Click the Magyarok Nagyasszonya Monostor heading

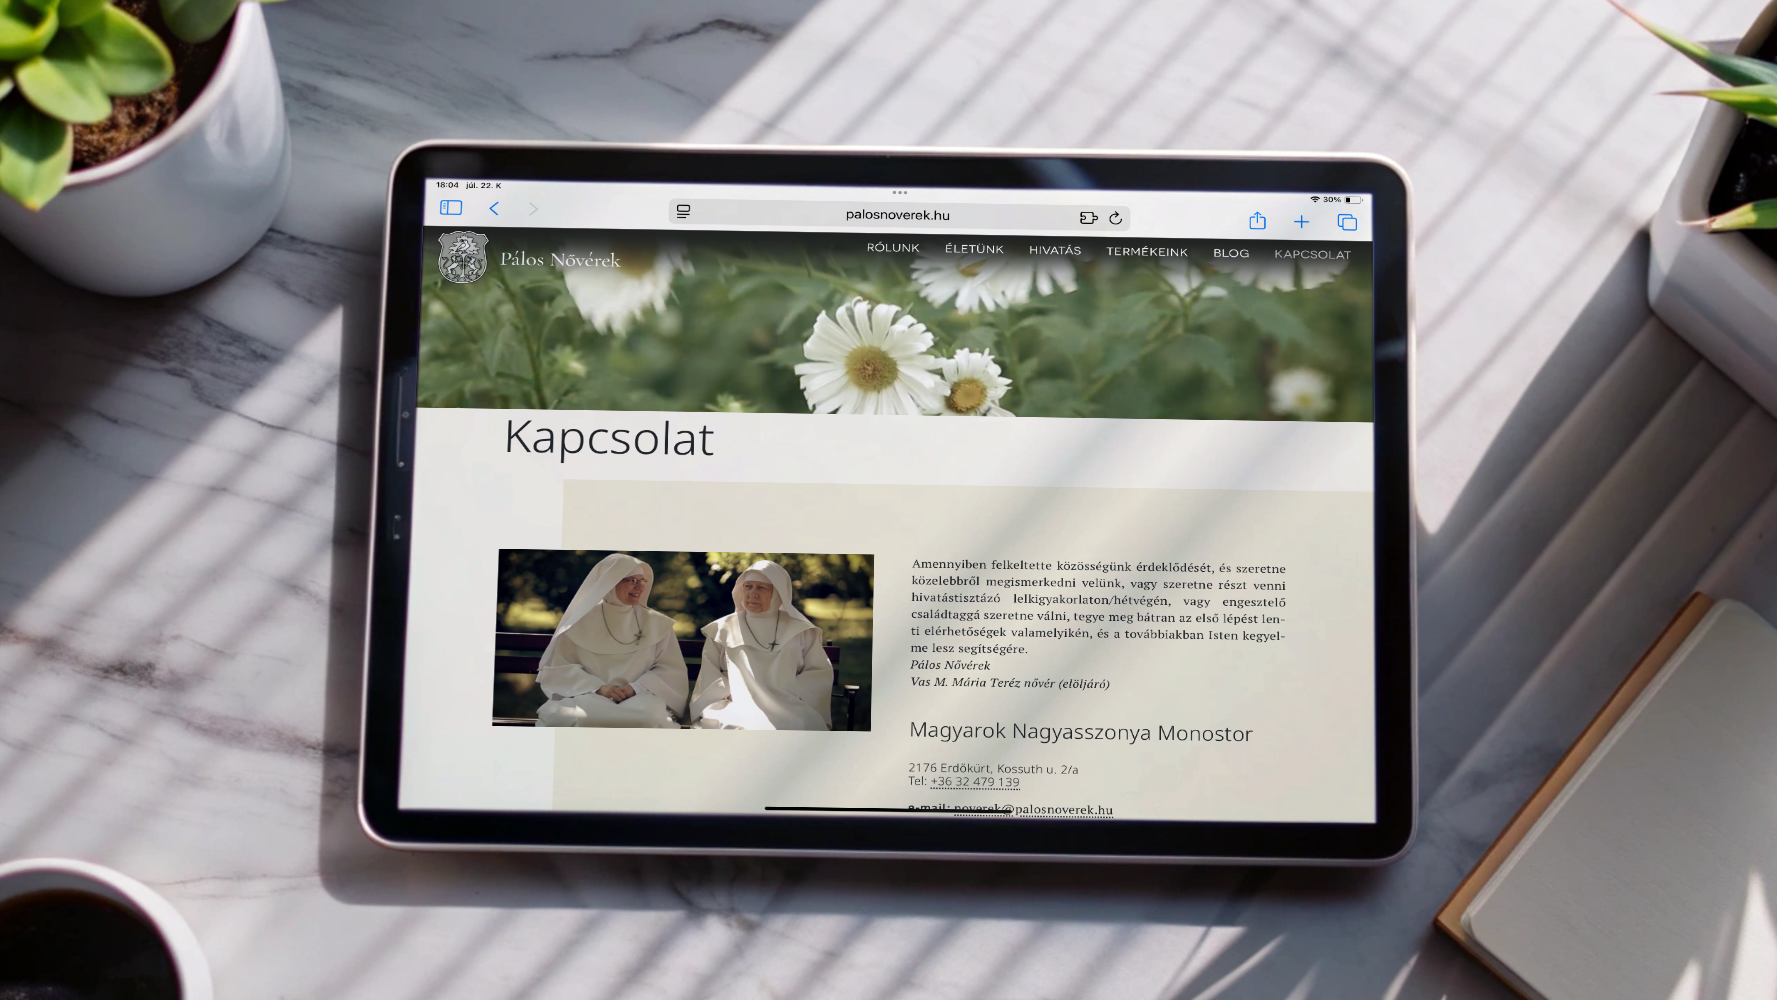point(1081,732)
